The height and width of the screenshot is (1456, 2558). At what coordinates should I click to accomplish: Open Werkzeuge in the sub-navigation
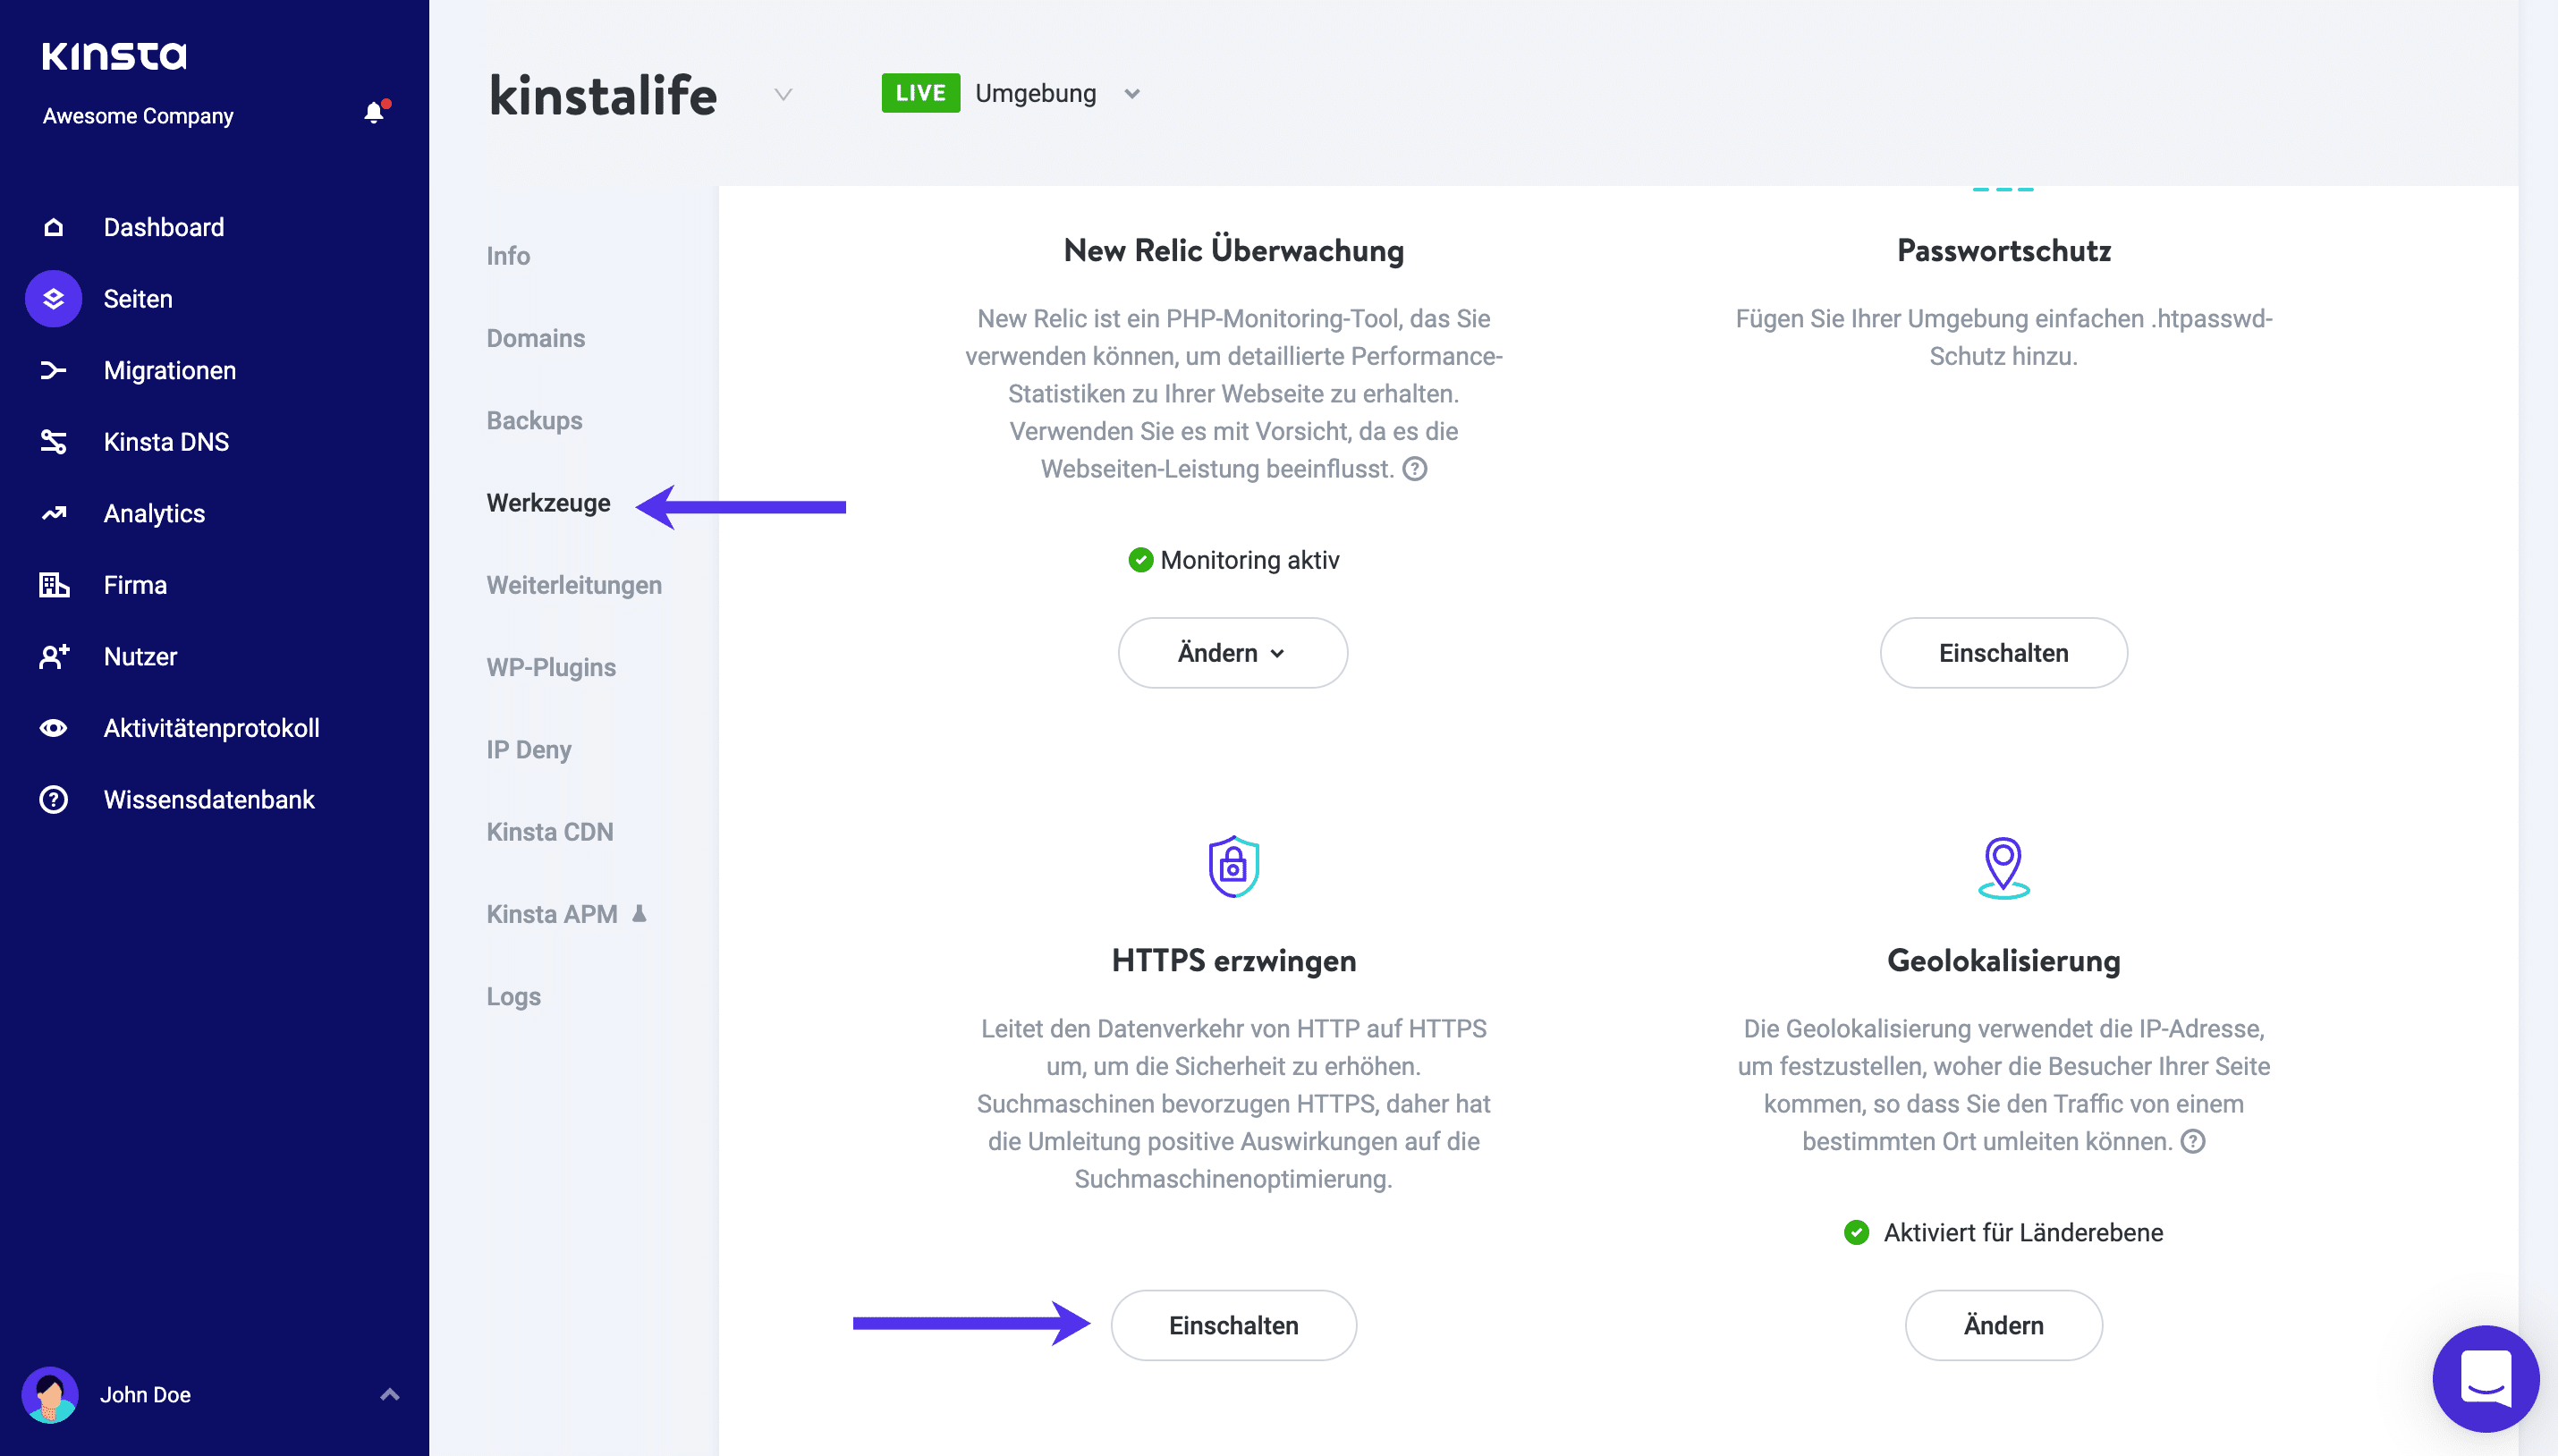548,504
